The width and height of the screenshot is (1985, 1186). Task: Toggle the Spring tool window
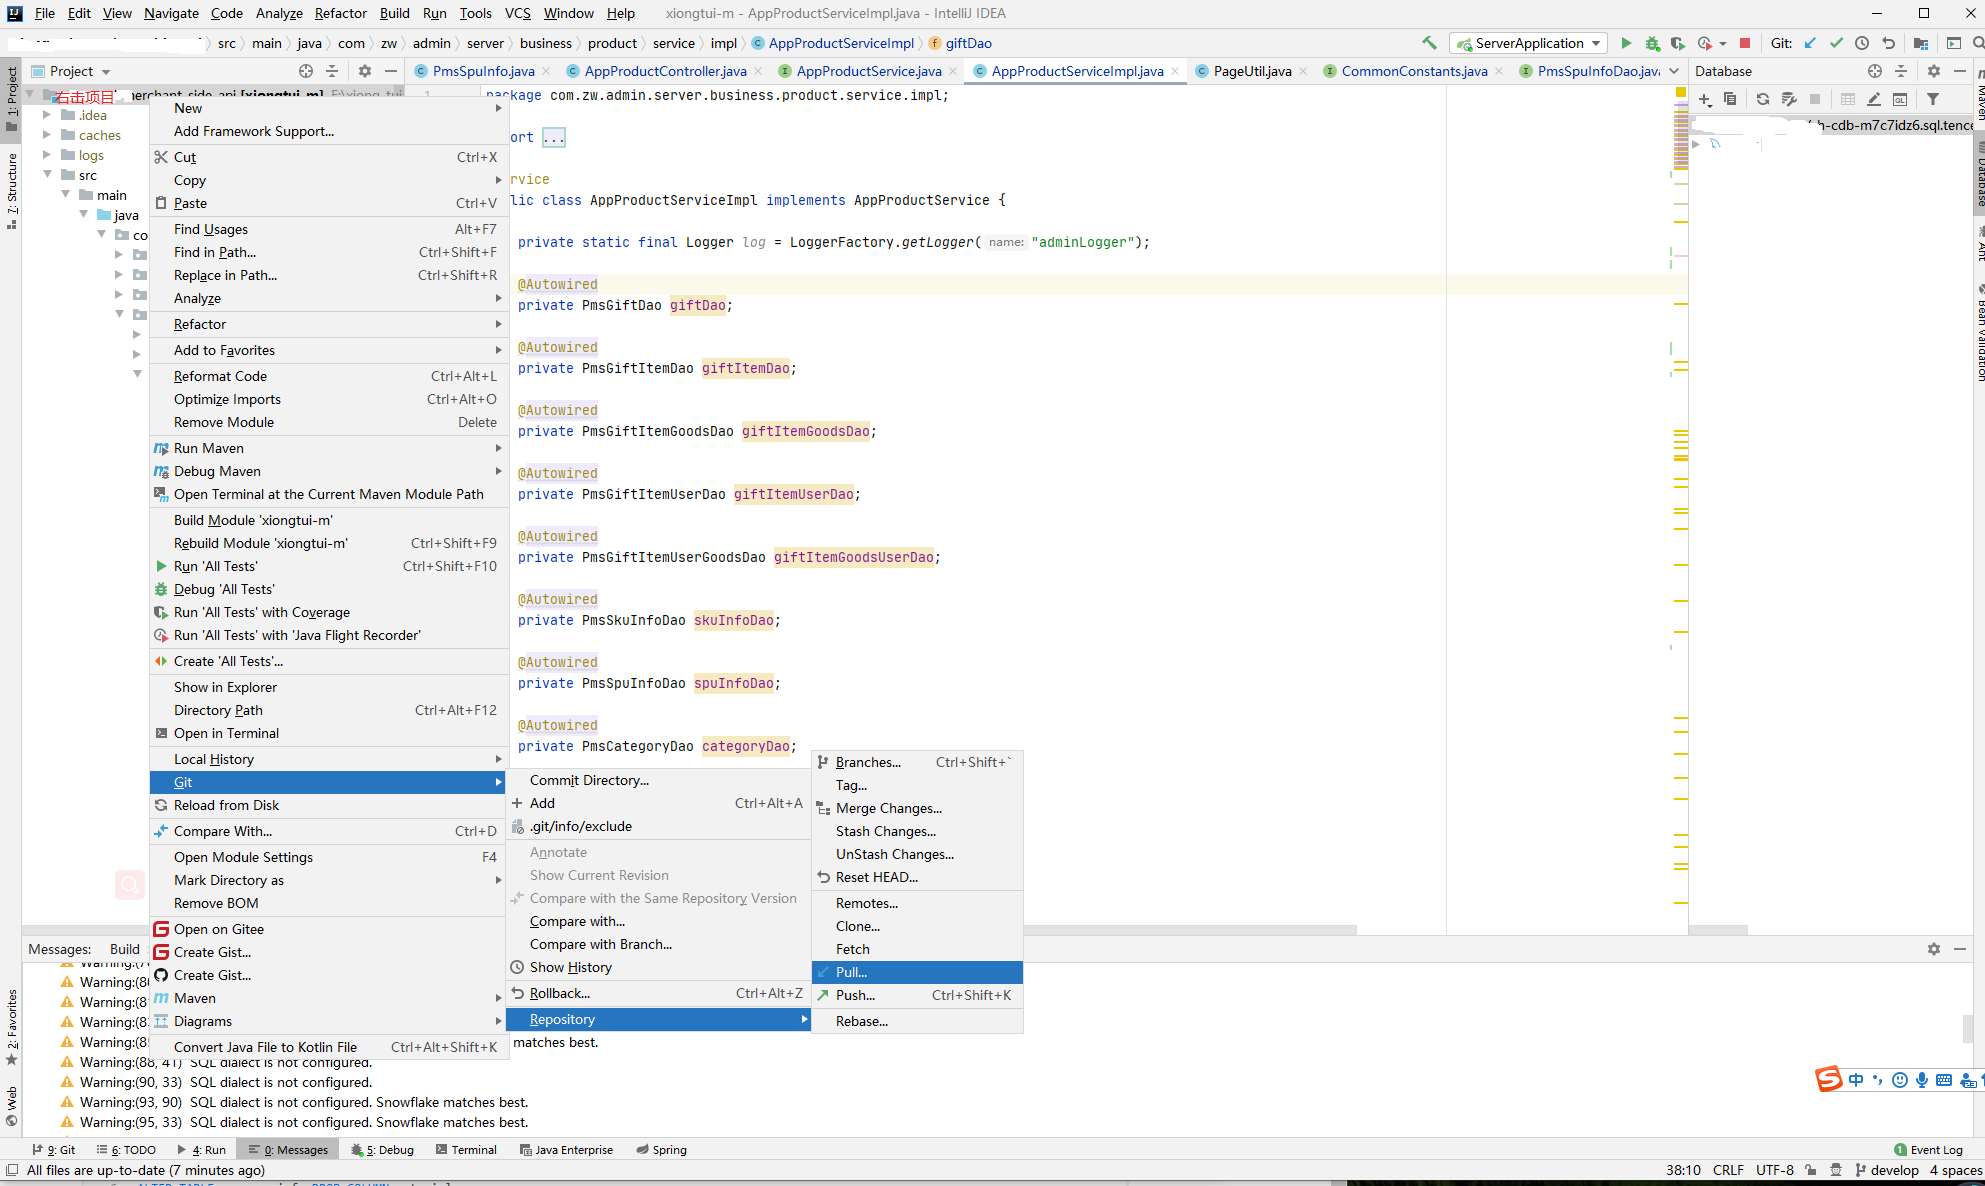point(661,1150)
